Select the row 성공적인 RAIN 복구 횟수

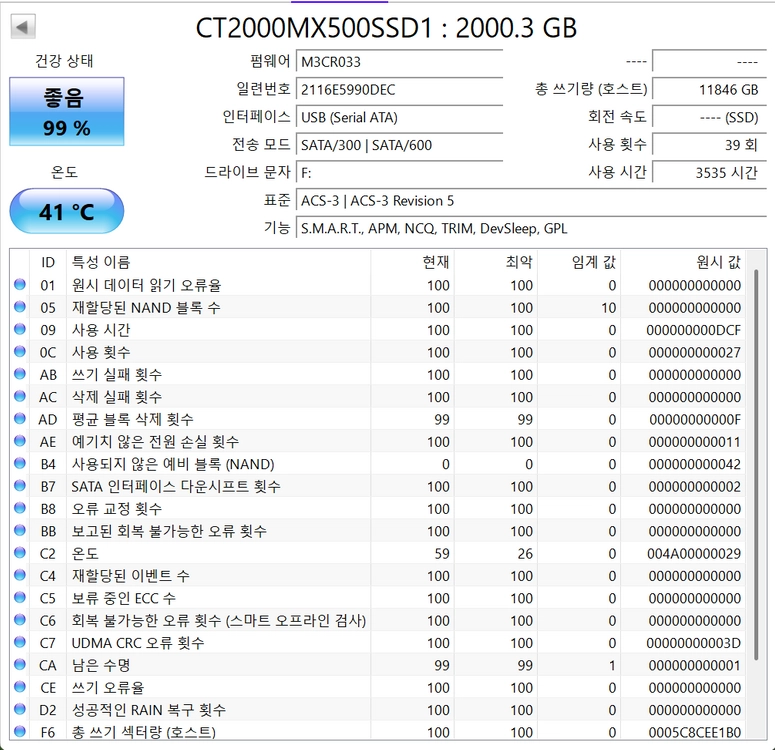tap(378, 710)
